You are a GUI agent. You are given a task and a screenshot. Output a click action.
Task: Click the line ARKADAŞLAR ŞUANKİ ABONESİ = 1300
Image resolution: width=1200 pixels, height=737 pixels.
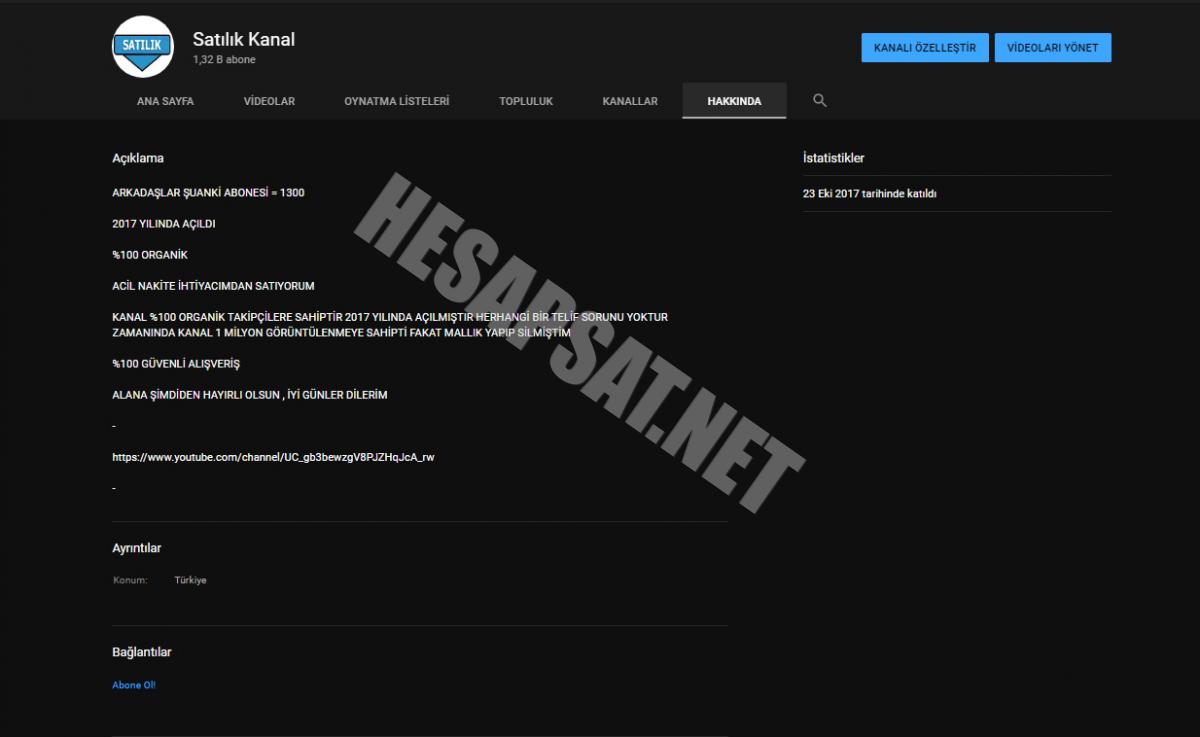tap(208, 192)
